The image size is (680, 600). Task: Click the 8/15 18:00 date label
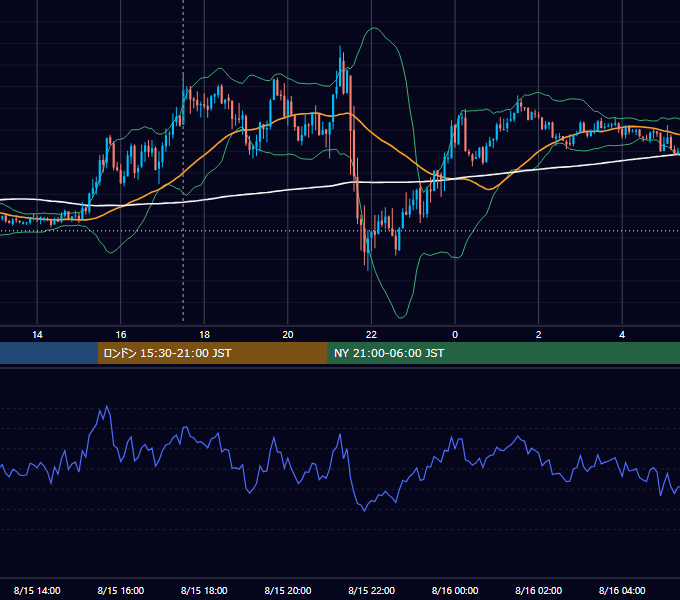coord(204,590)
